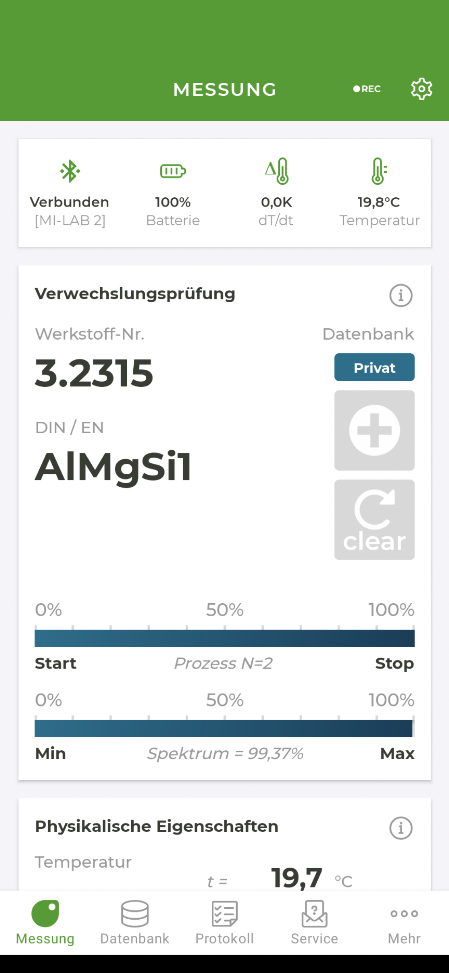This screenshot has height=973, width=449.
Task: Click the clear reset button
Action: pos(375,519)
